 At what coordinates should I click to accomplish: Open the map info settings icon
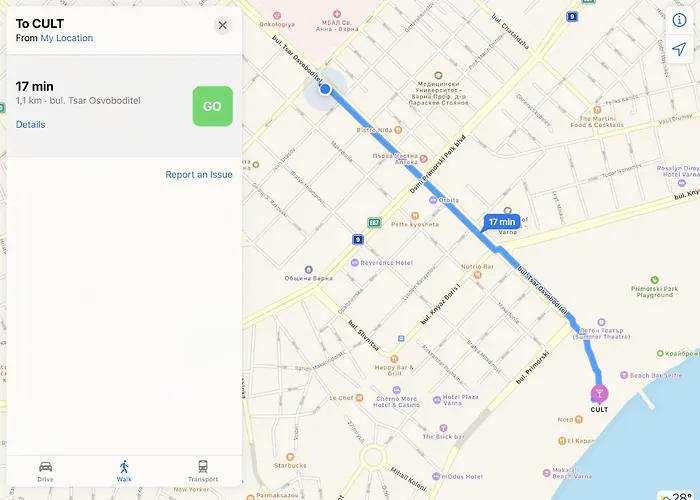[679, 20]
